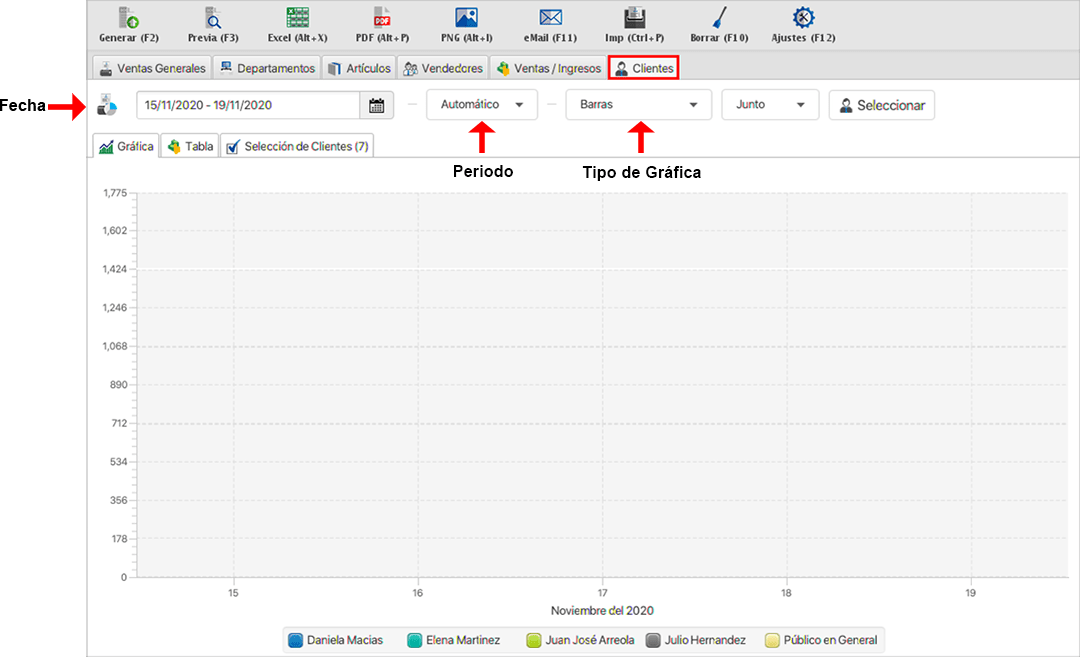Viewport: 1080px width, 657px height.
Task: Expand the Automático period dropdown
Action: pos(482,105)
